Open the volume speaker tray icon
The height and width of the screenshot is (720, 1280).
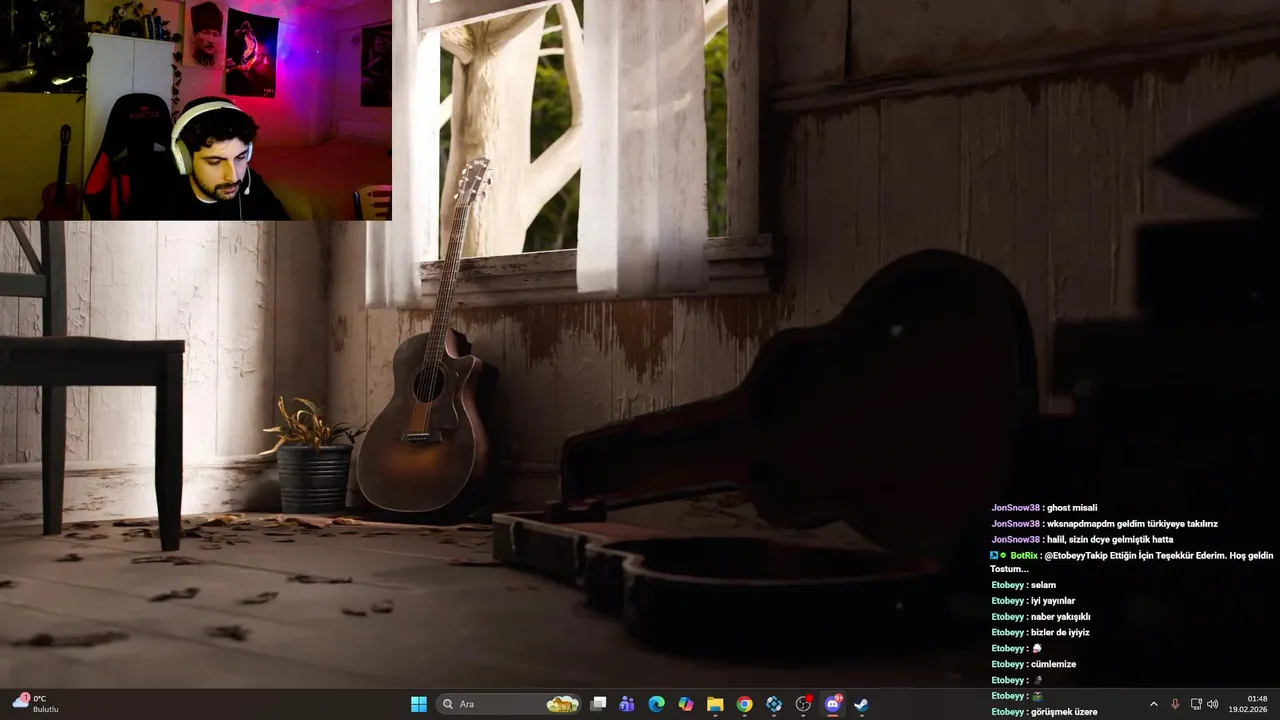(1213, 704)
